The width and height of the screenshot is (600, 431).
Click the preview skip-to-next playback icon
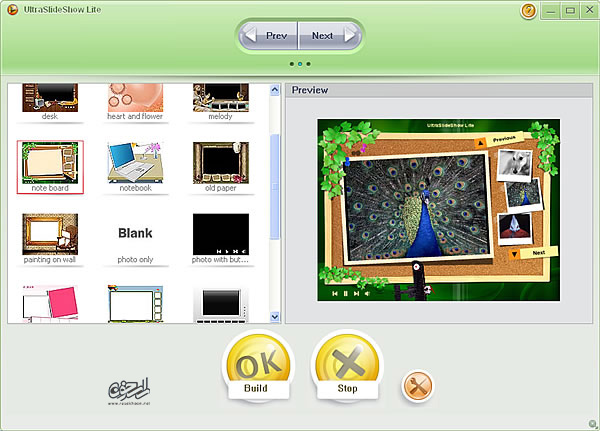pyautogui.click(x=356, y=294)
